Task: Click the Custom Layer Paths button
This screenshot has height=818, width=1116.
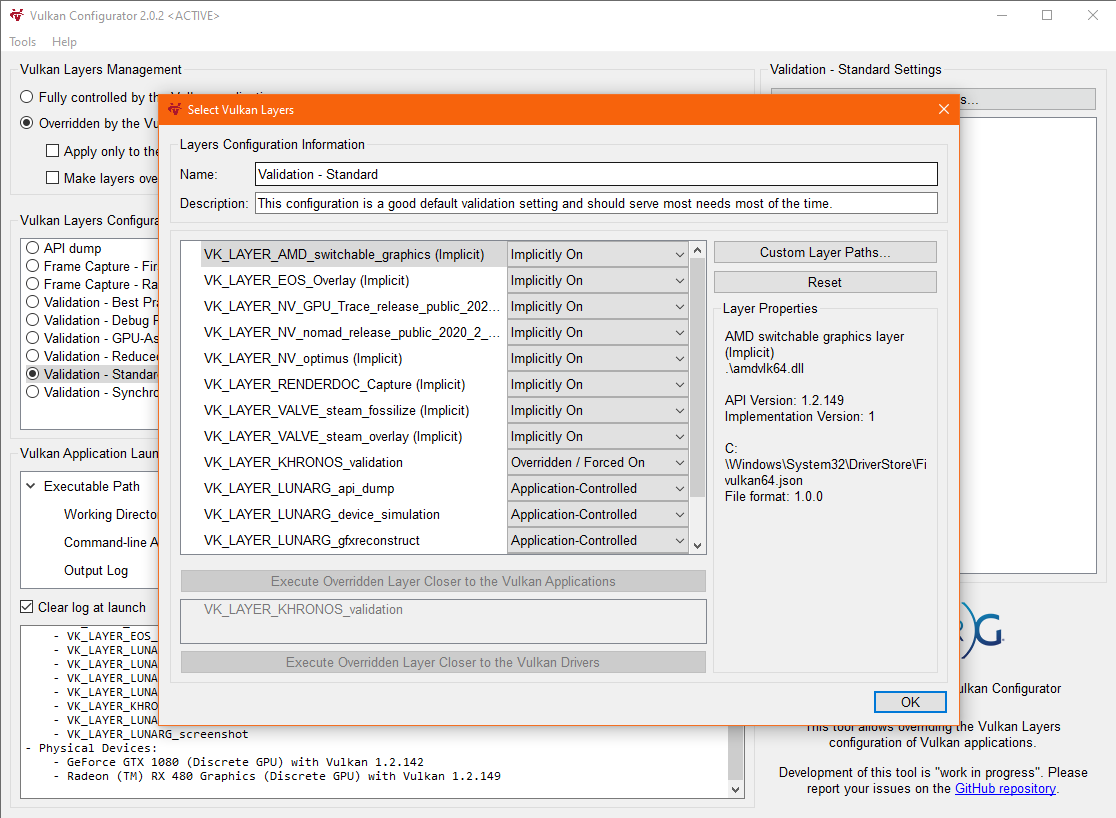Action: click(x=824, y=252)
